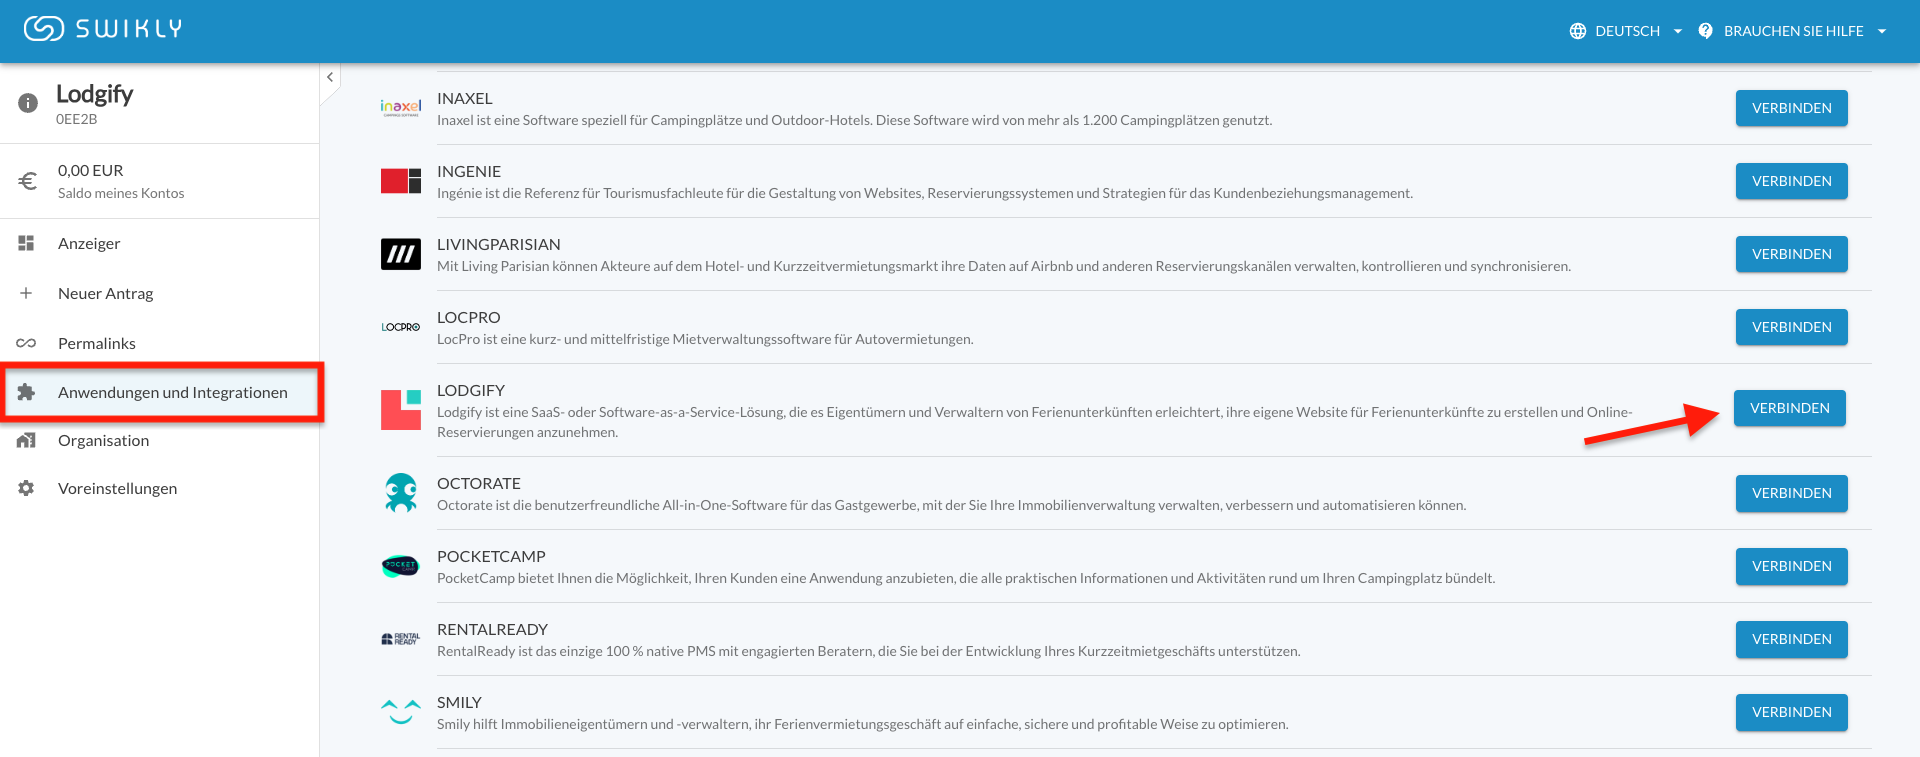1920x757 pixels.
Task: Connect the LIVINGPARISIAN integration
Action: tap(1791, 254)
